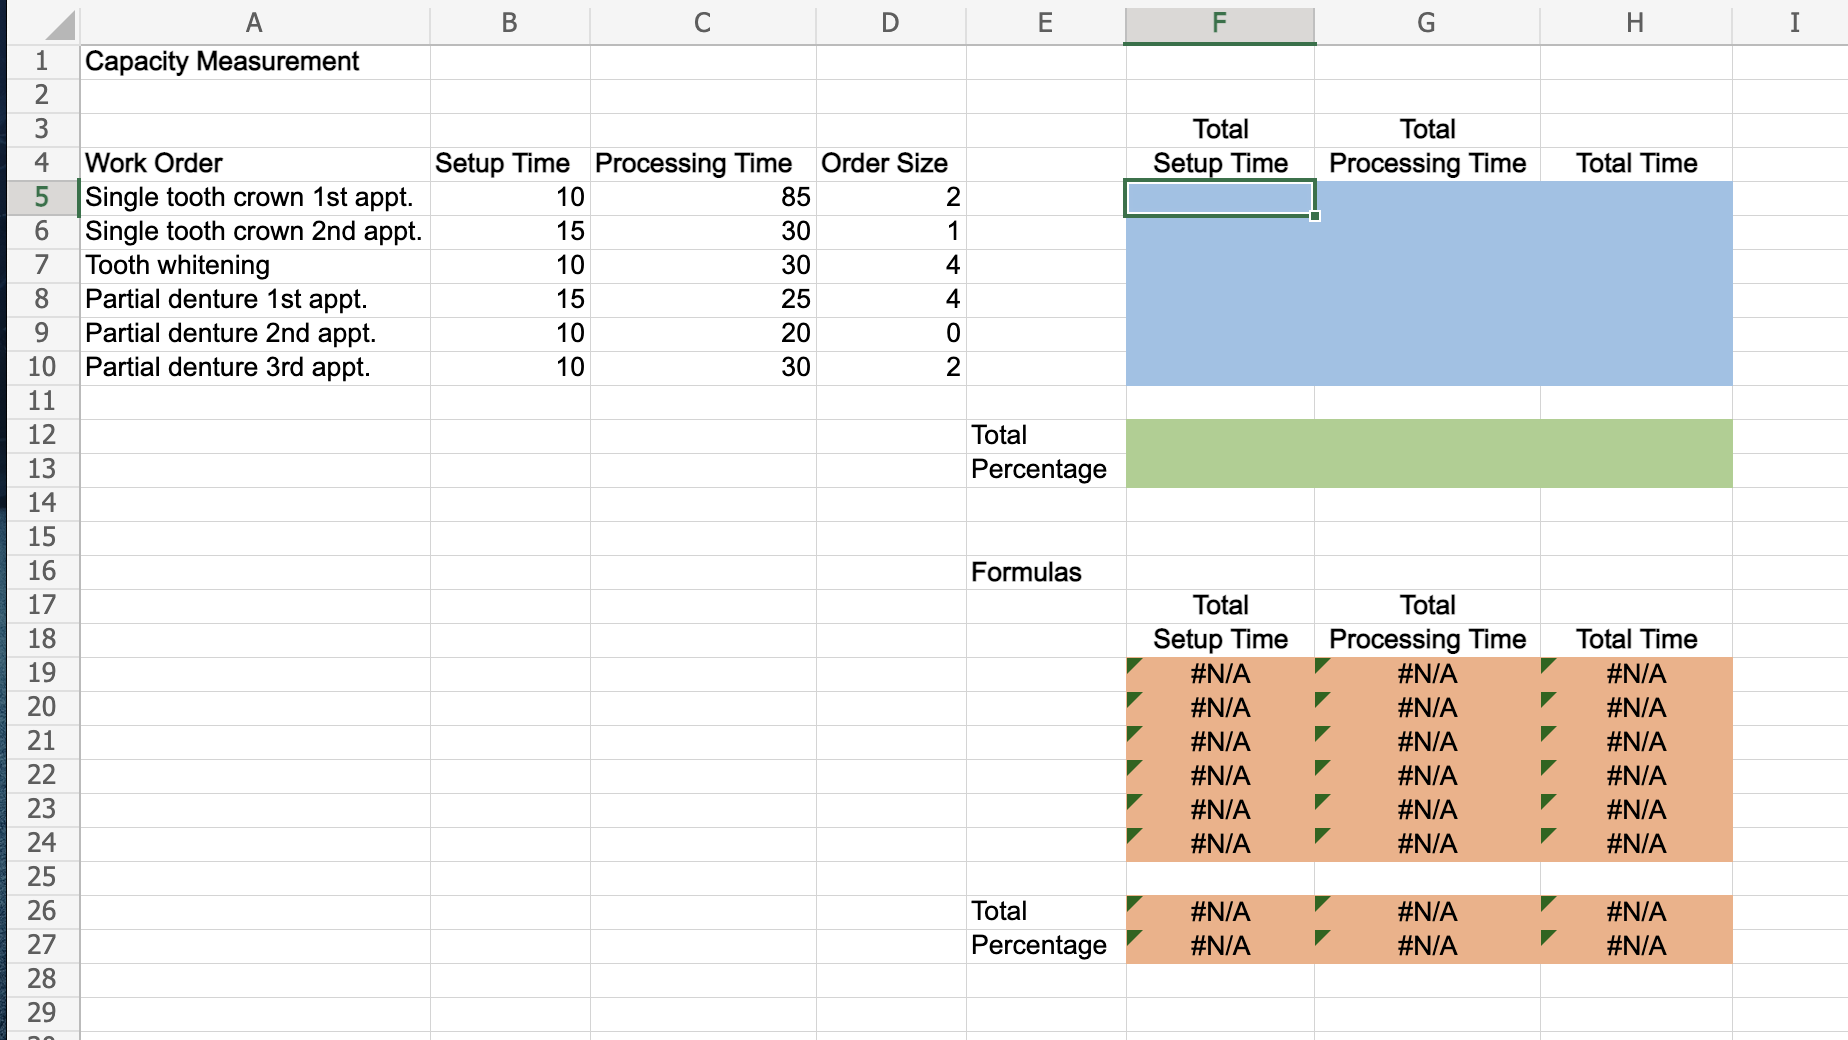This screenshot has height=1040, width=1848.
Task: Click #N/A cell G21
Action: tap(1426, 742)
